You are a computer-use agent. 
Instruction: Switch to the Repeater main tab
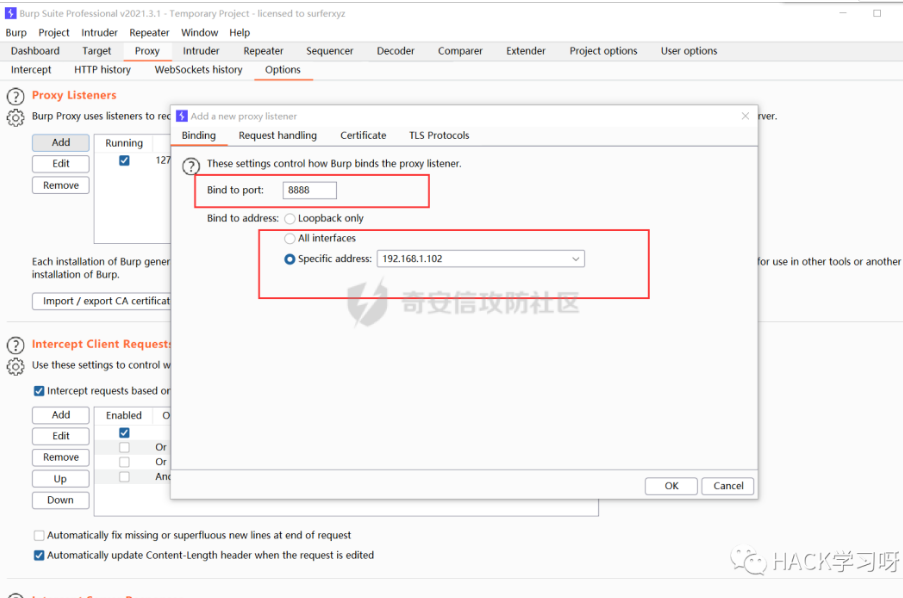click(x=263, y=51)
